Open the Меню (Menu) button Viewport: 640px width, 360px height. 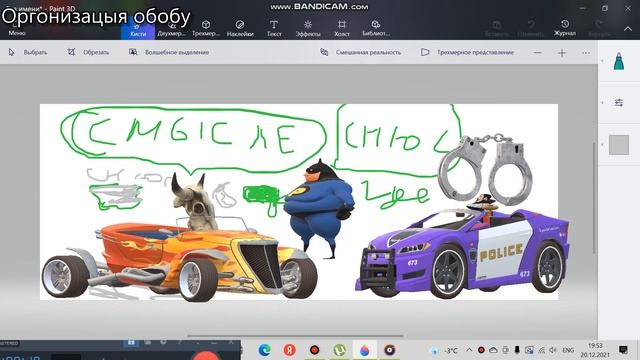[17, 30]
